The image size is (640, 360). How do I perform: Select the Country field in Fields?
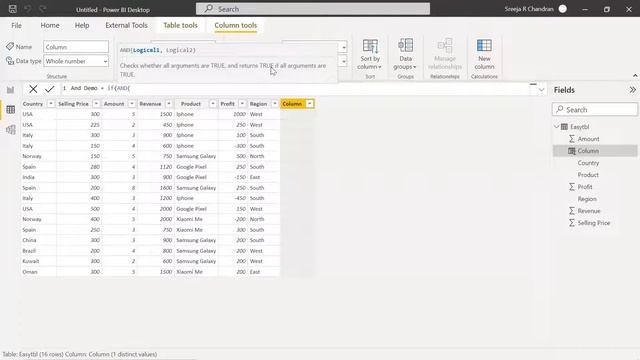[x=588, y=163]
